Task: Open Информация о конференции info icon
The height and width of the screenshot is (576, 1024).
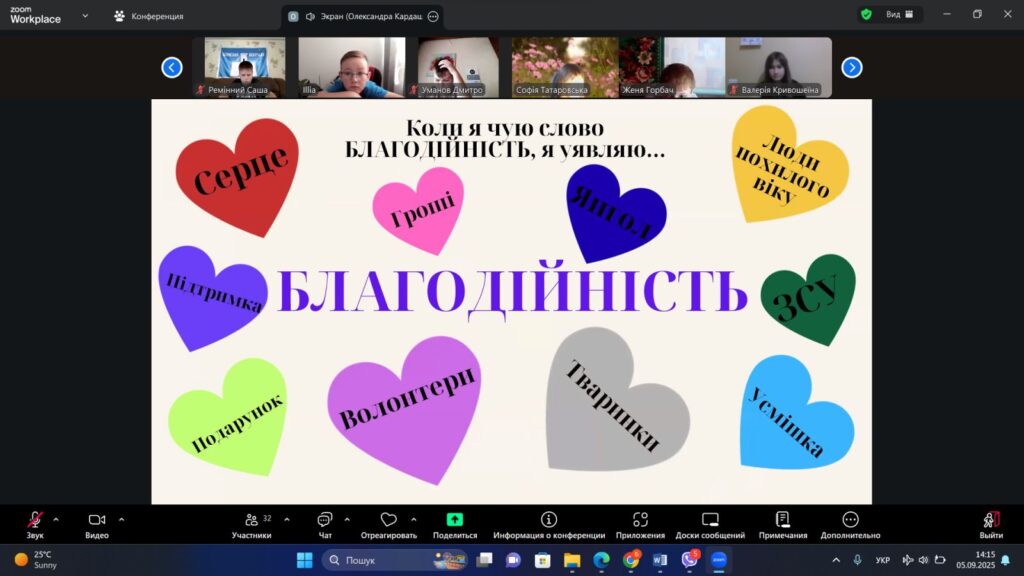Action: pos(549,520)
